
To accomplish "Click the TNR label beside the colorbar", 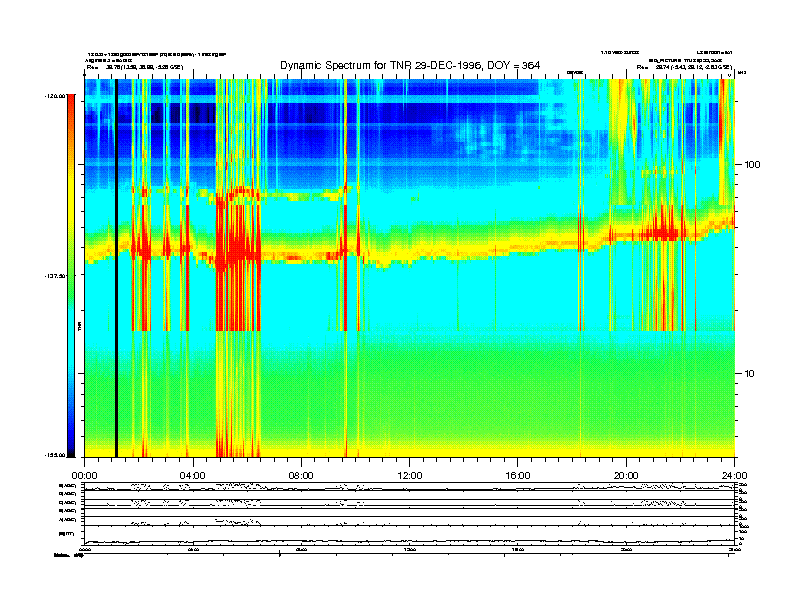I will [79, 326].
